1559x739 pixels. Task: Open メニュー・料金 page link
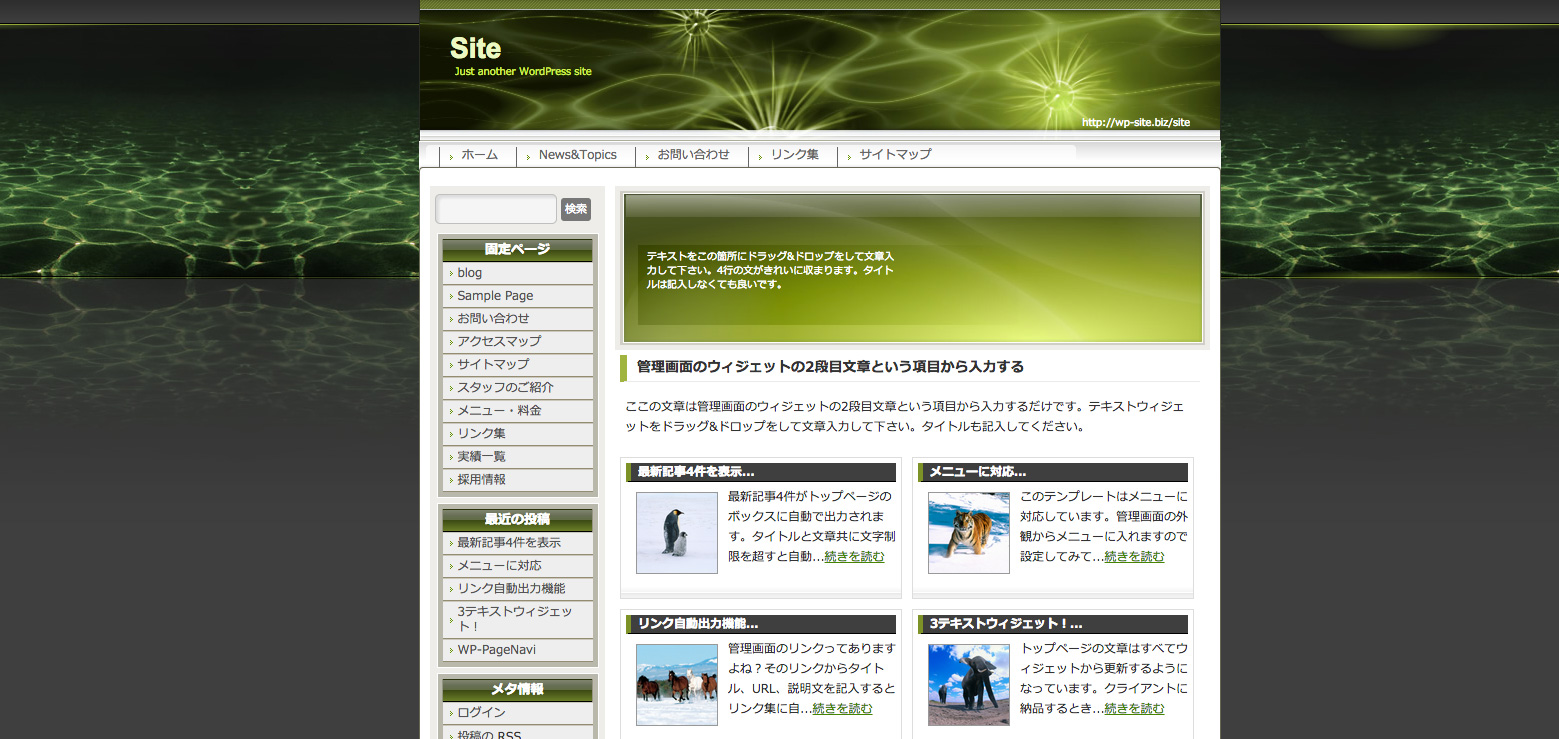(x=518, y=411)
